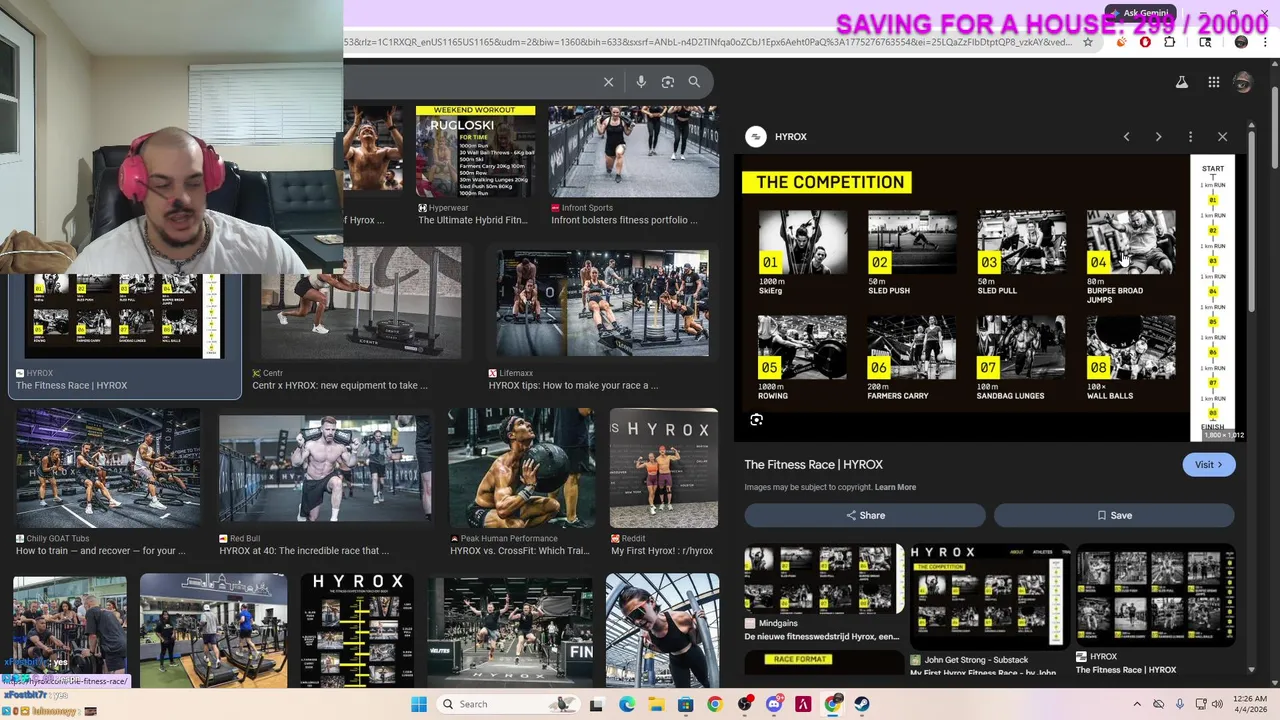Open the Google apps grid
1280x720 pixels.
[1213, 82]
